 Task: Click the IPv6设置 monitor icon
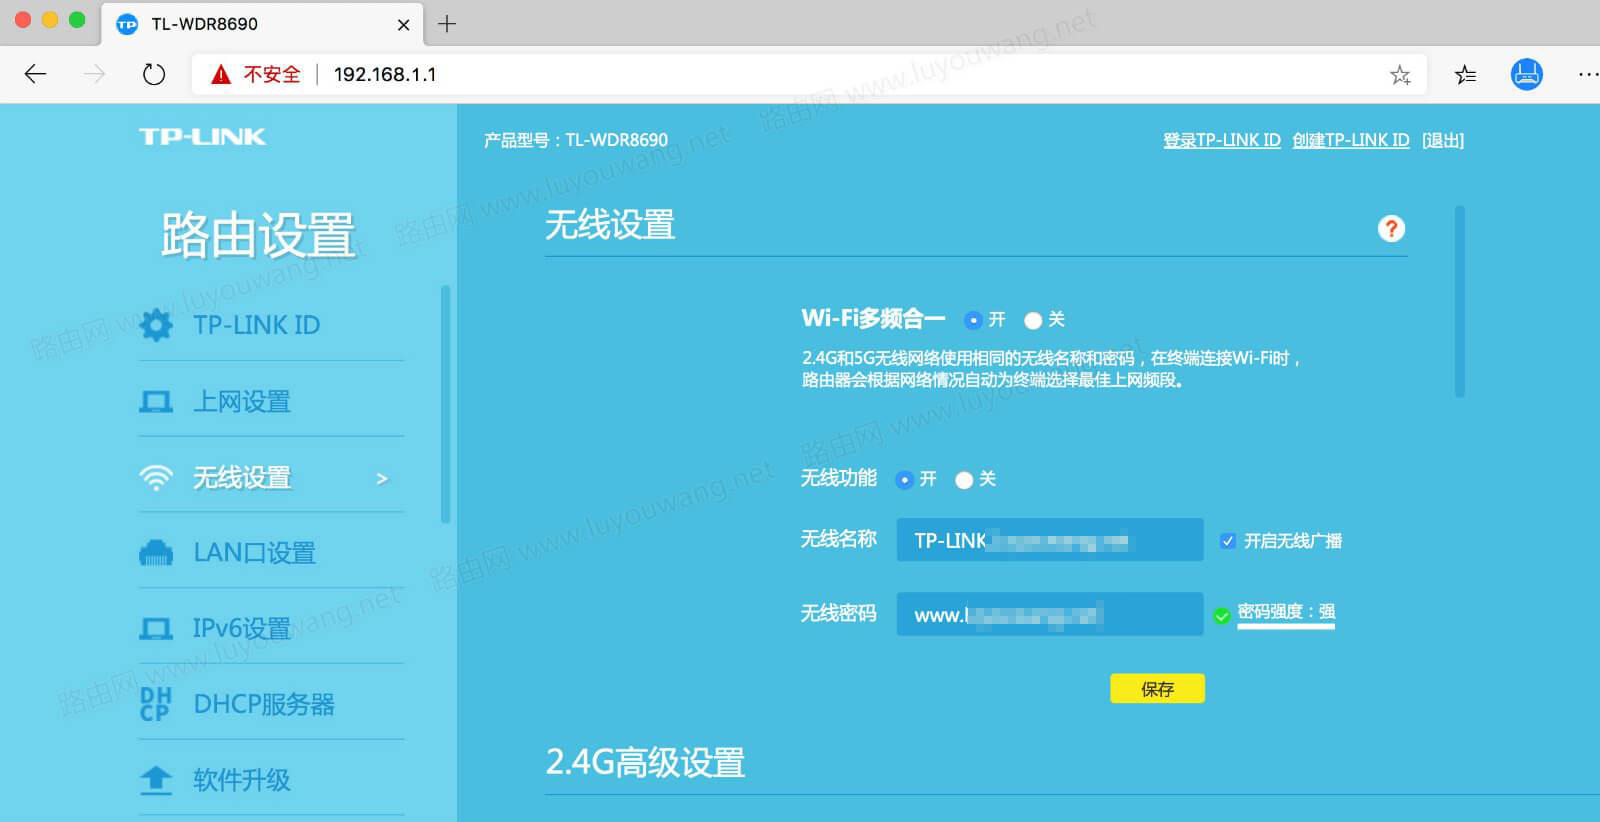click(x=156, y=629)
